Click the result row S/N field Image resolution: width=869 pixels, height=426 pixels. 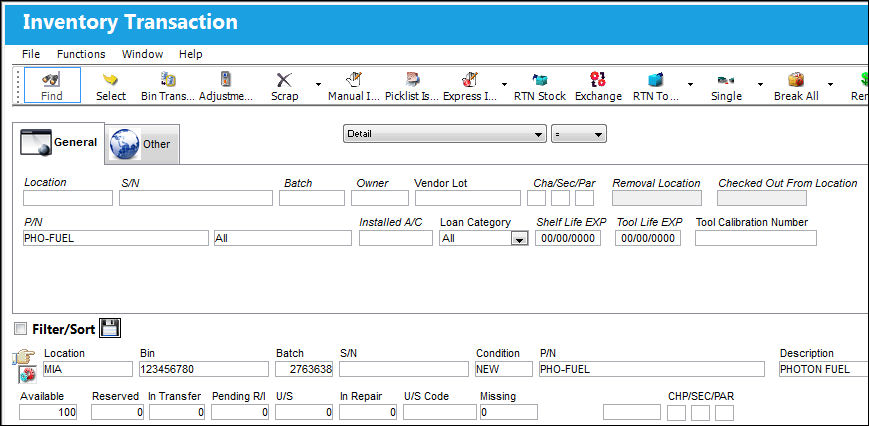coord(403,369)
